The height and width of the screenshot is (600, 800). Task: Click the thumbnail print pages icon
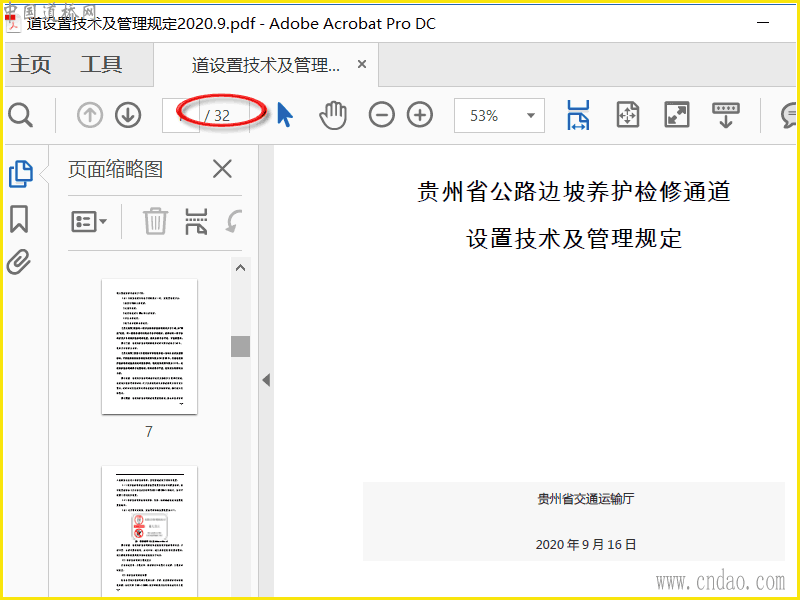196,221
